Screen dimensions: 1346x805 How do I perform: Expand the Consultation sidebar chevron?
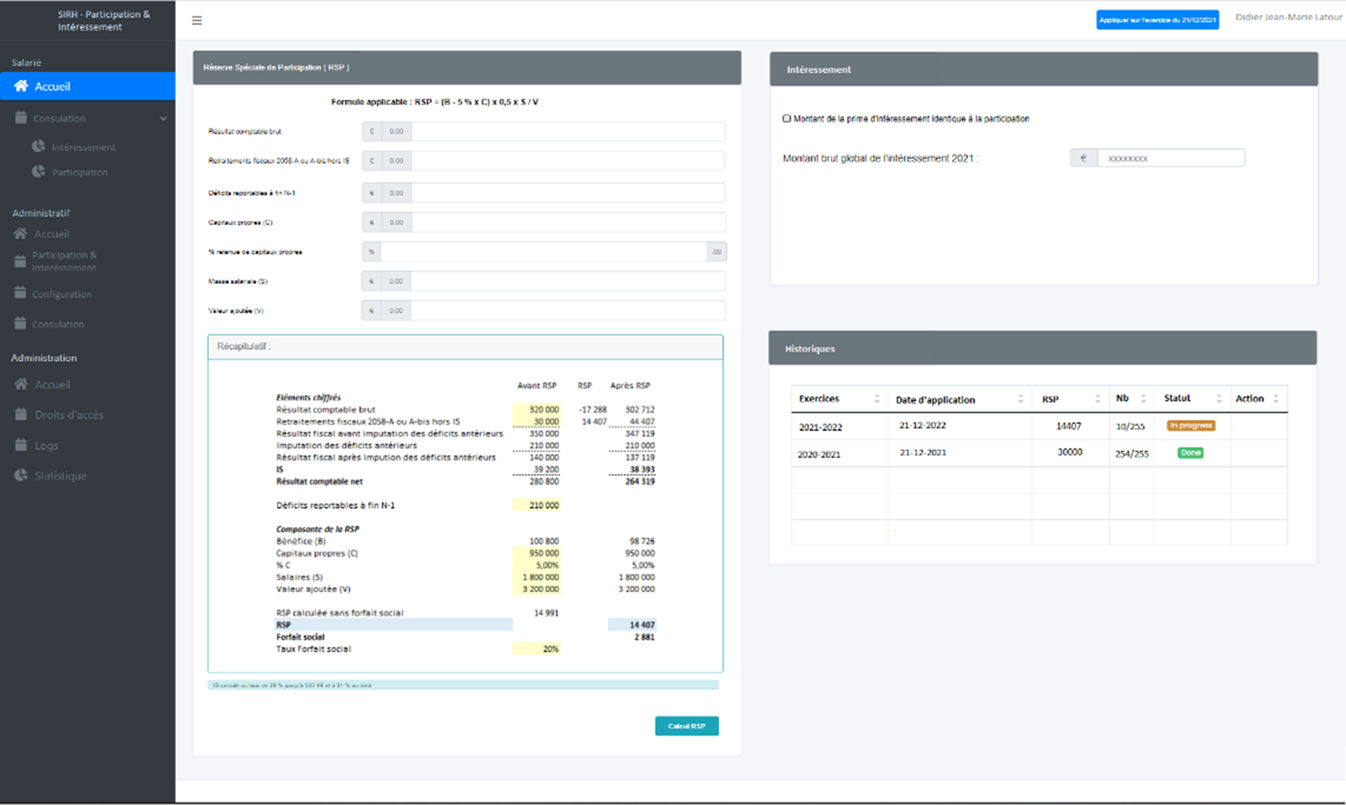pos(163,119)
